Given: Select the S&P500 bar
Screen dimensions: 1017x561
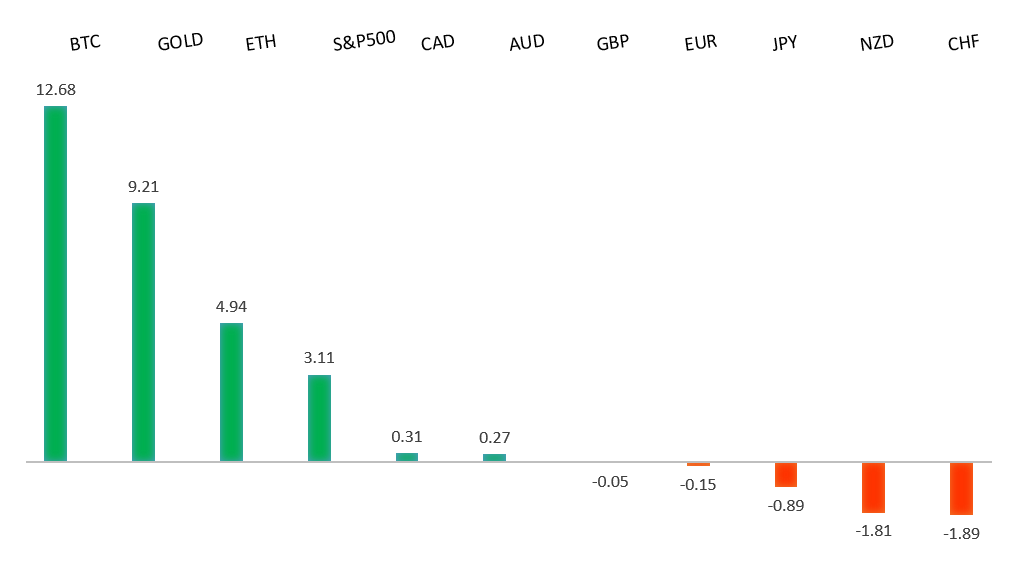Looking at the screenshot, I should [x=319, y=418].
